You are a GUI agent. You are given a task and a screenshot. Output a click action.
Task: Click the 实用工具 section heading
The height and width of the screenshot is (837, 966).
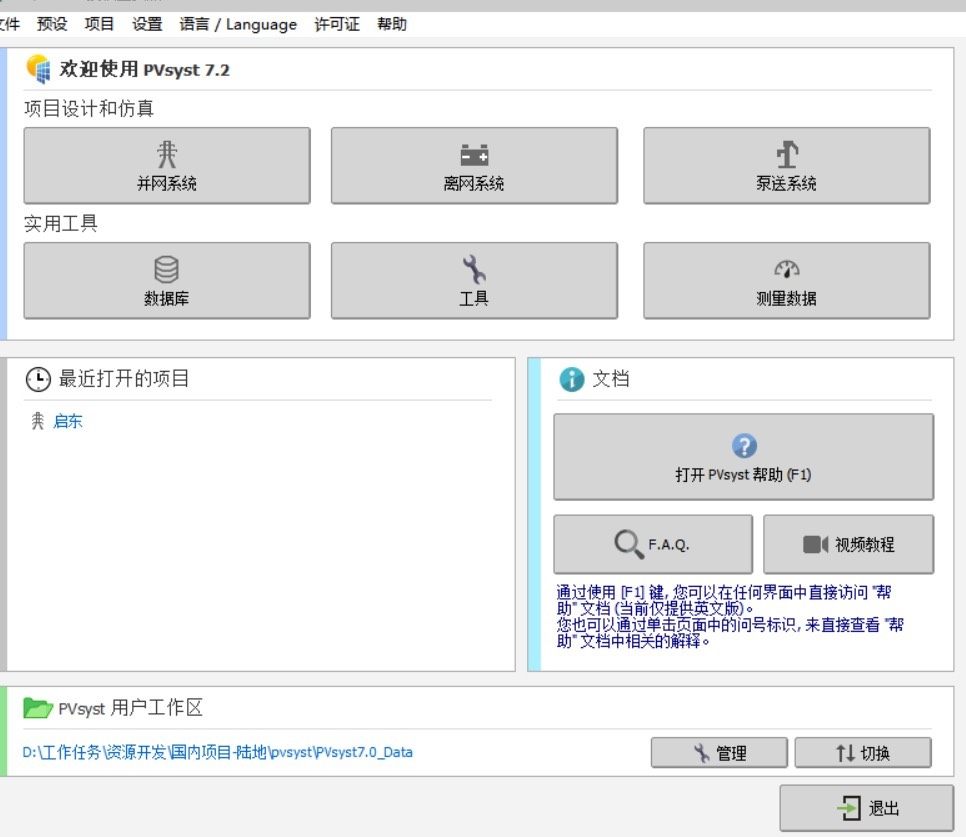pyautogui.click(x=61, y=223)
